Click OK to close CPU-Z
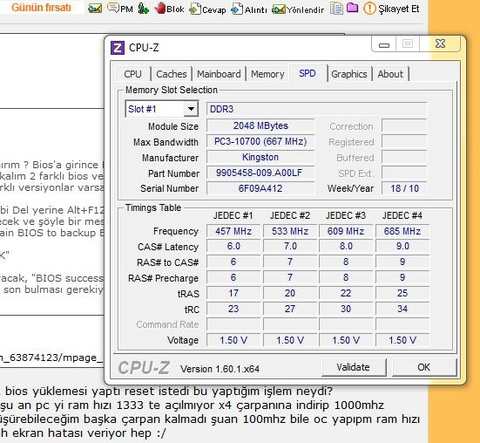 click(424, 367)
